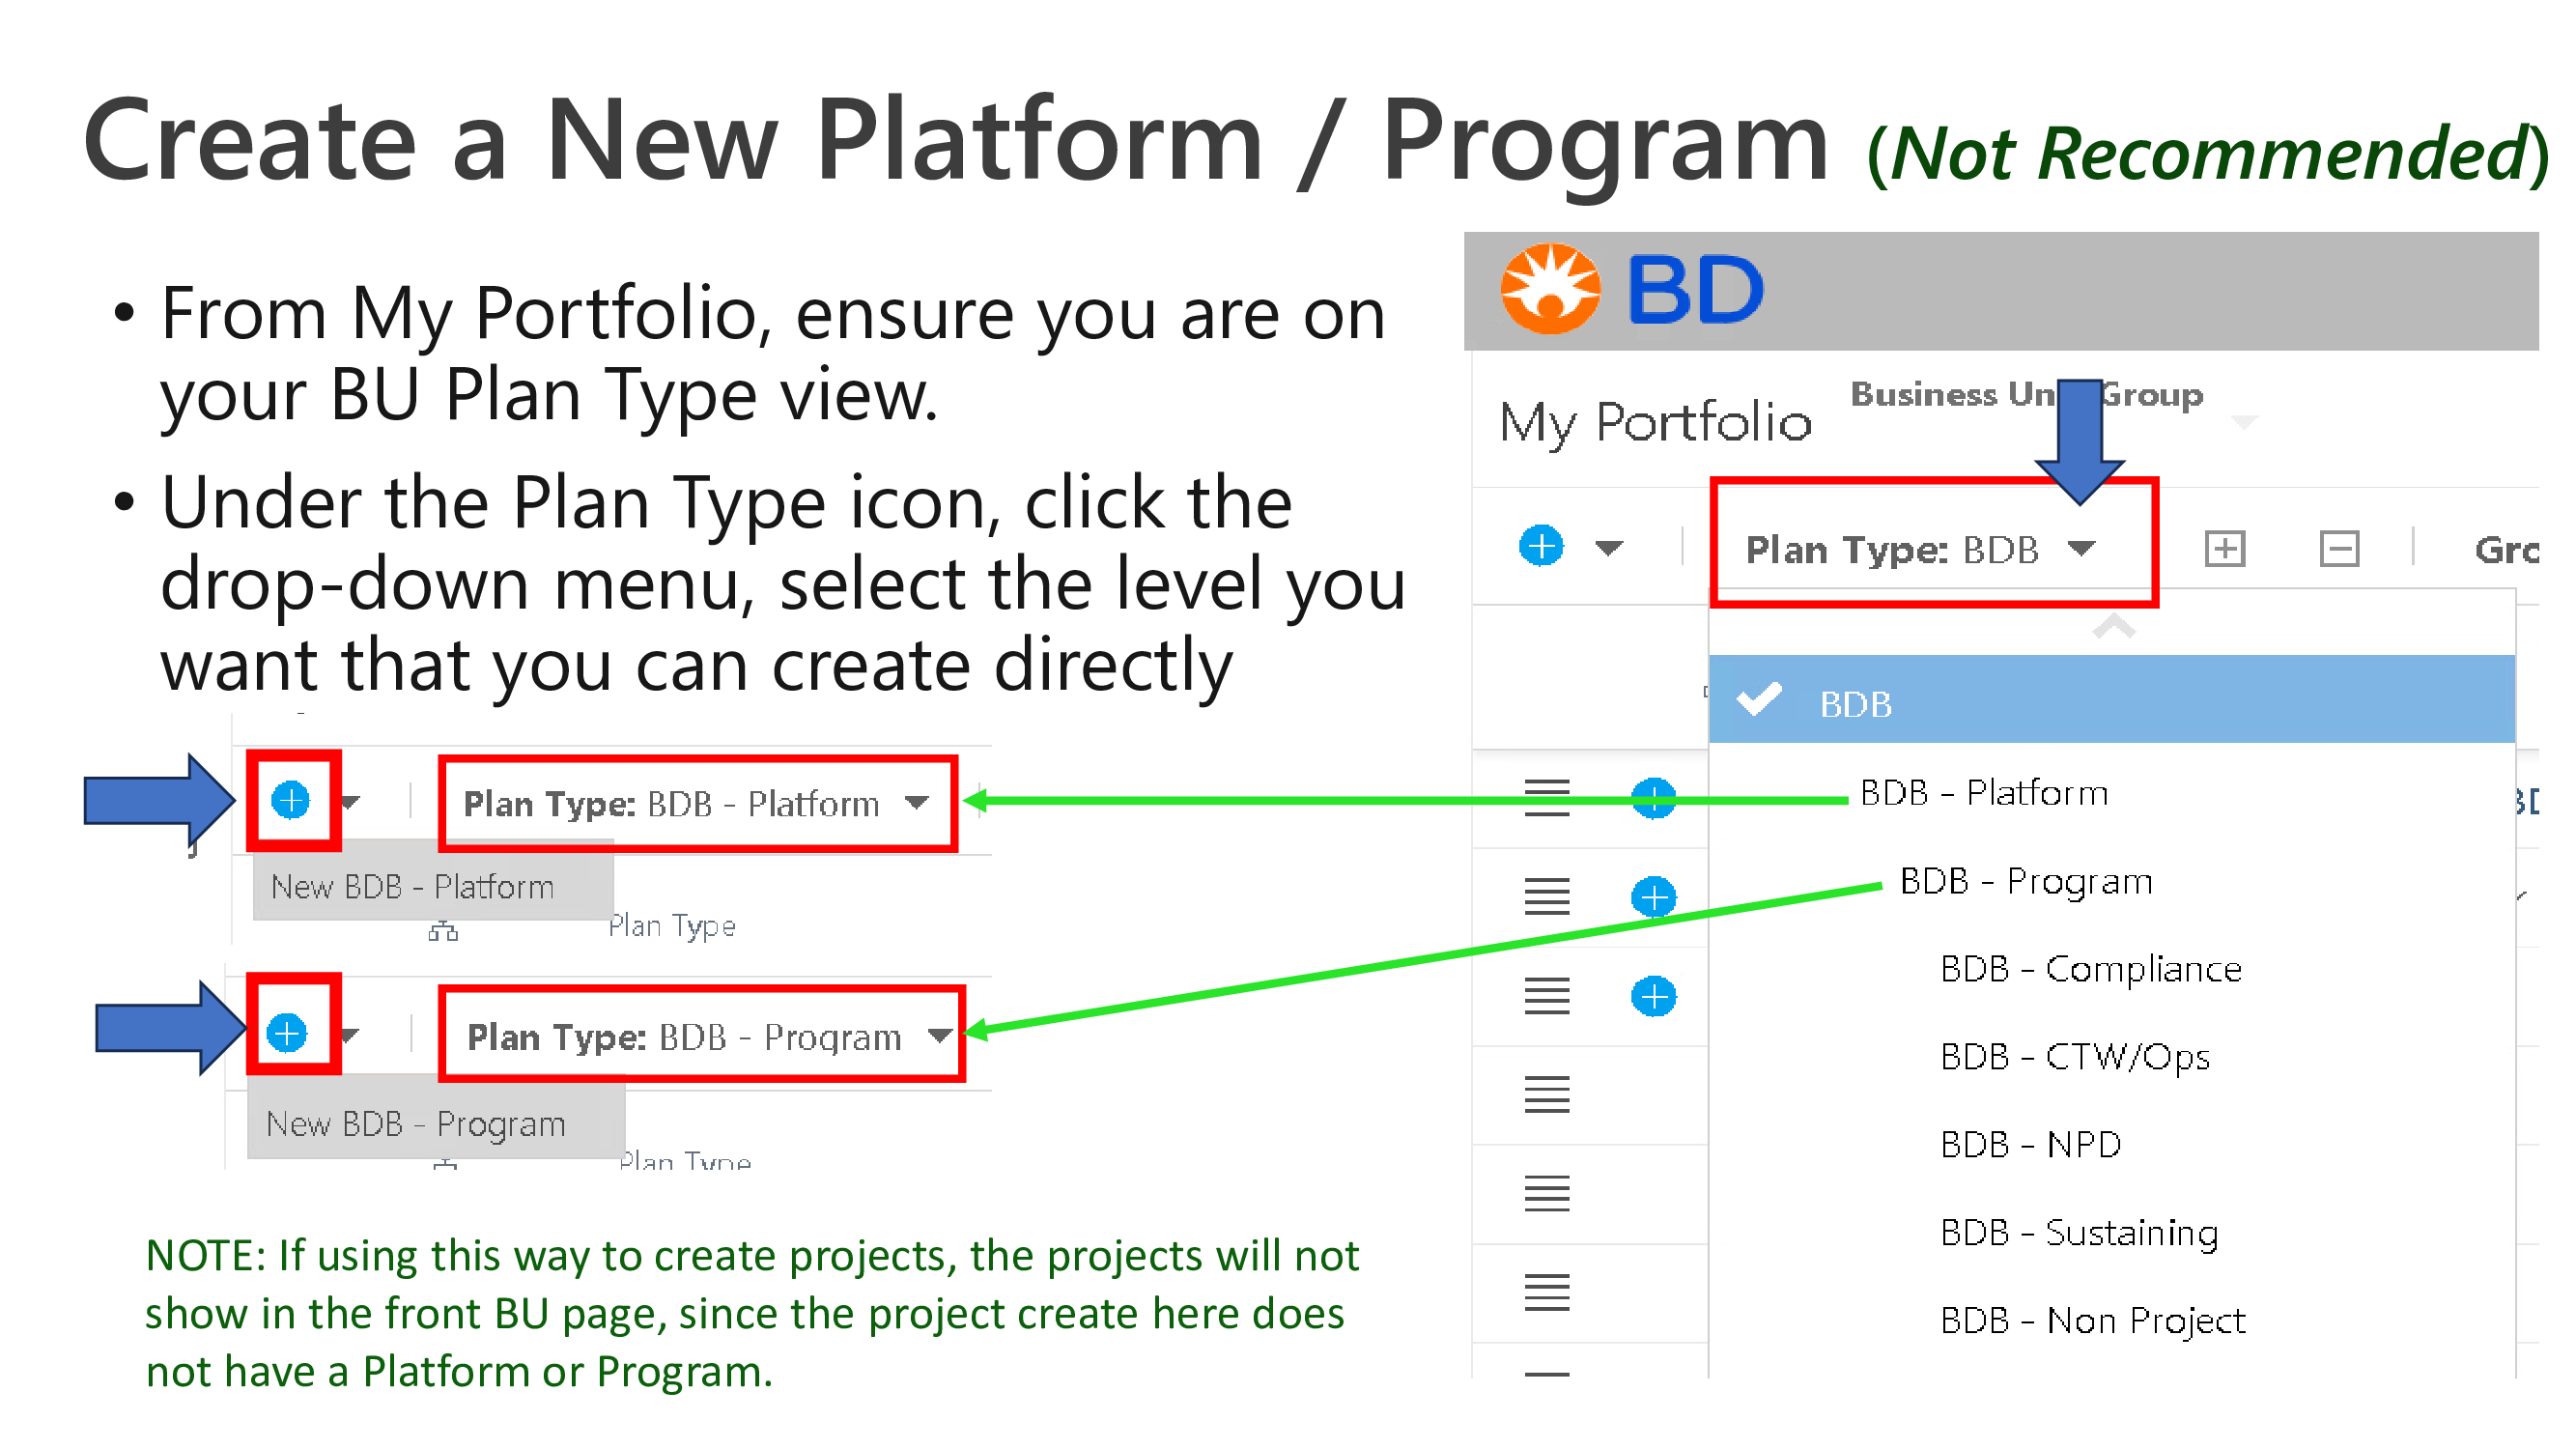
Task: Select BDB - Compliance plan type
Action: [2091, 969]
